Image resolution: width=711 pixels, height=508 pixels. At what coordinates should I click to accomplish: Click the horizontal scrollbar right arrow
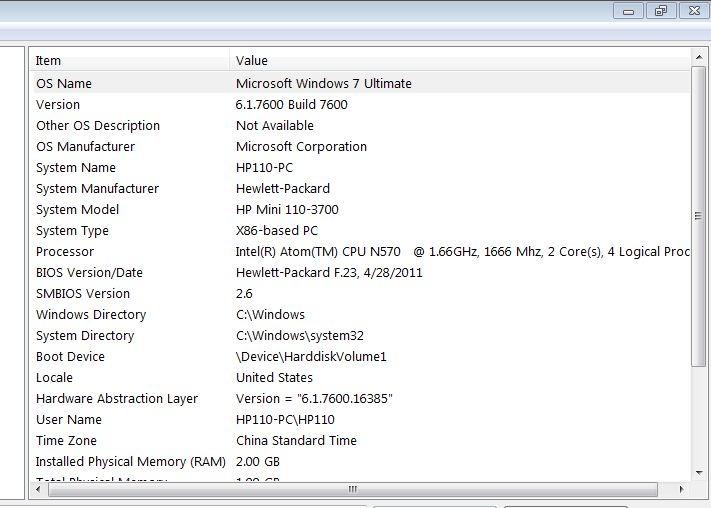click(x=682, y=489)
